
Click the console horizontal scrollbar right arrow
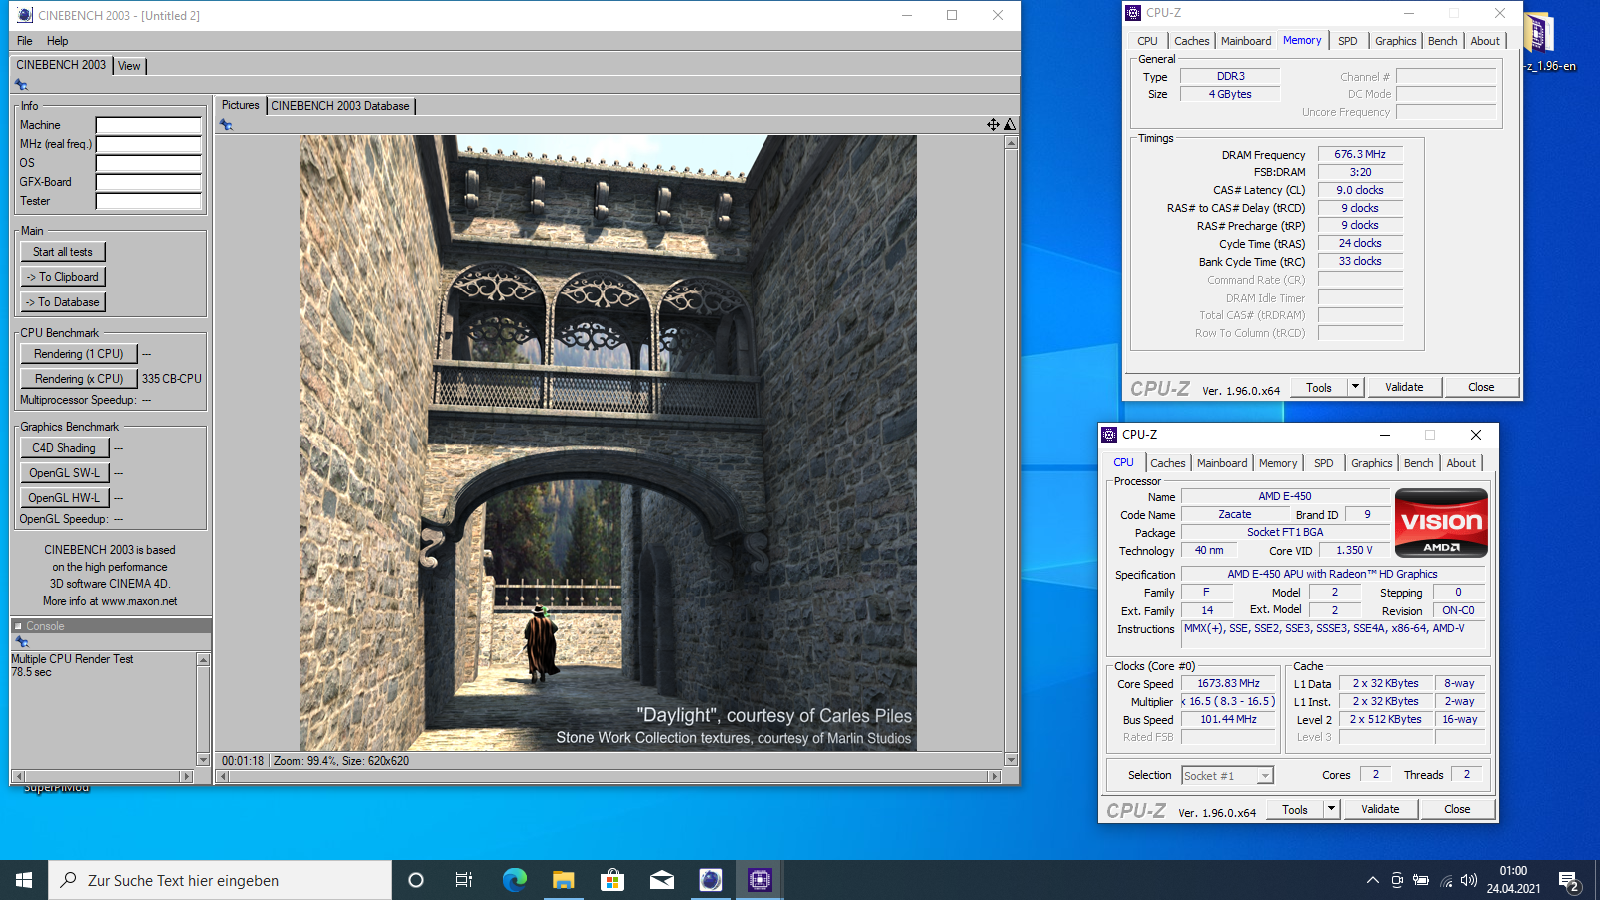coord(186,776)
